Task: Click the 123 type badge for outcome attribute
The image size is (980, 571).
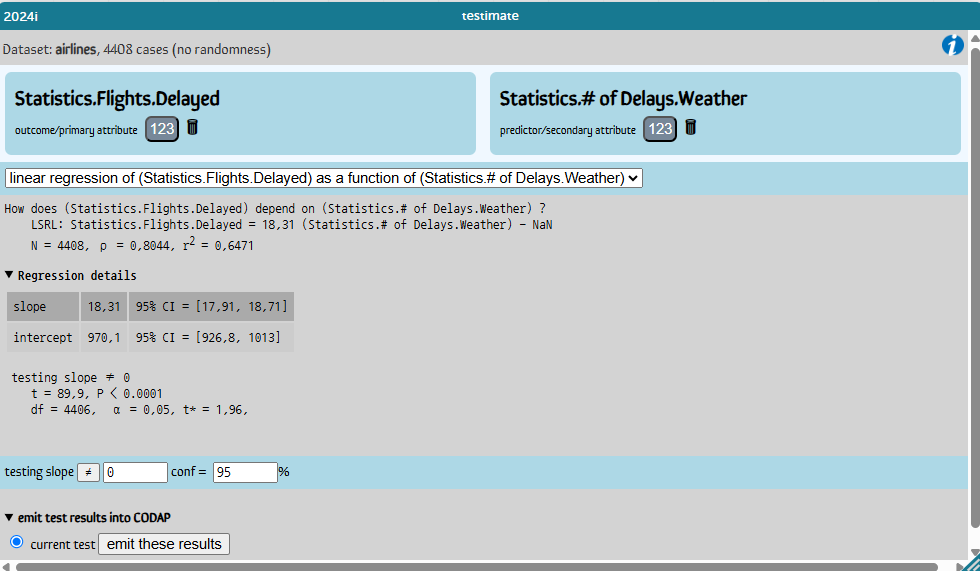Action: click(x=162, y=129)
